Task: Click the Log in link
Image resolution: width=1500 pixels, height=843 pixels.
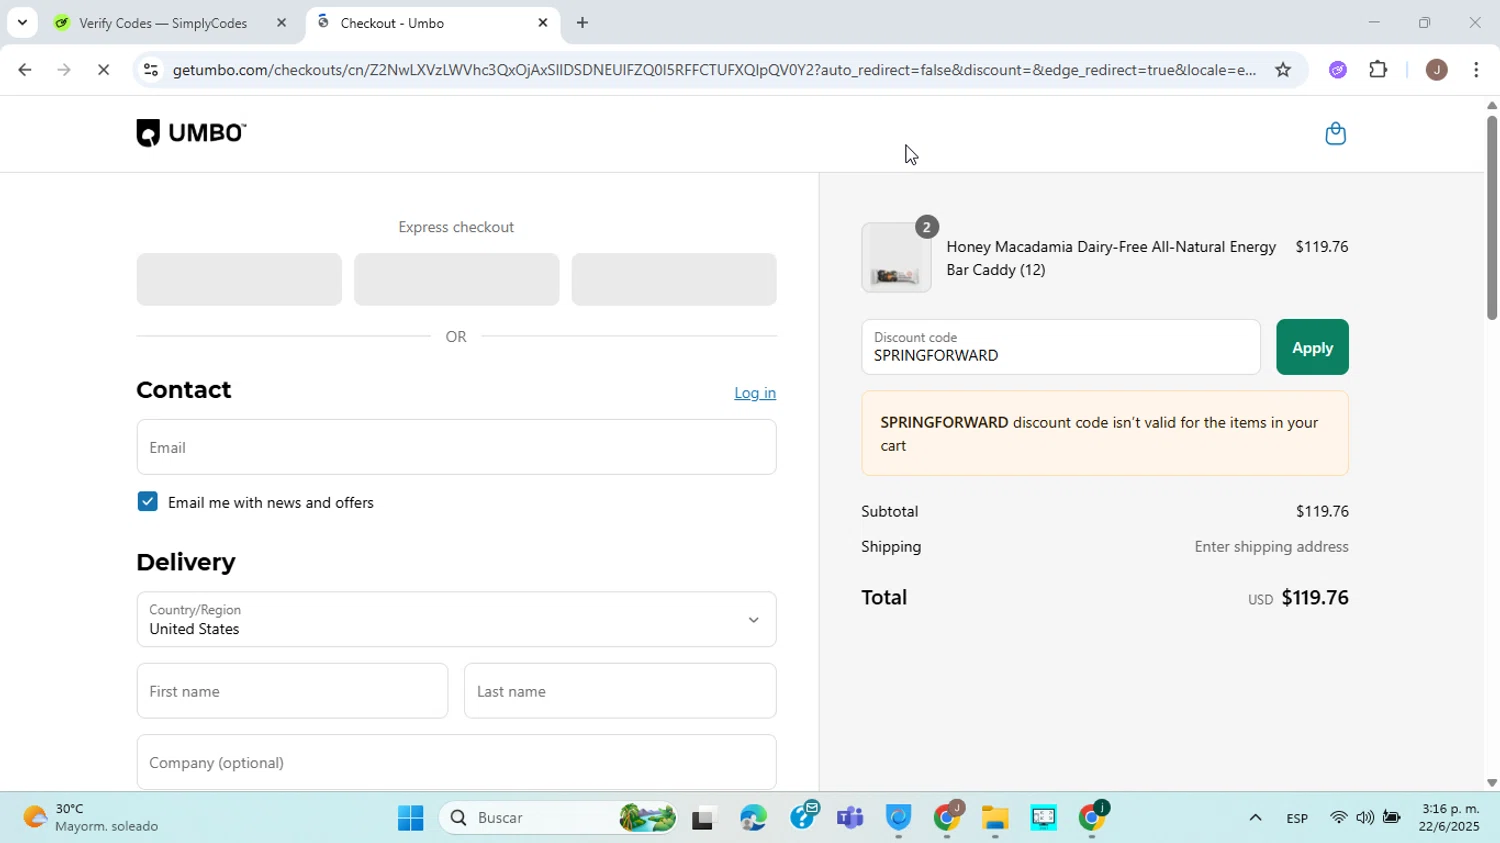Action: [755, 393]
